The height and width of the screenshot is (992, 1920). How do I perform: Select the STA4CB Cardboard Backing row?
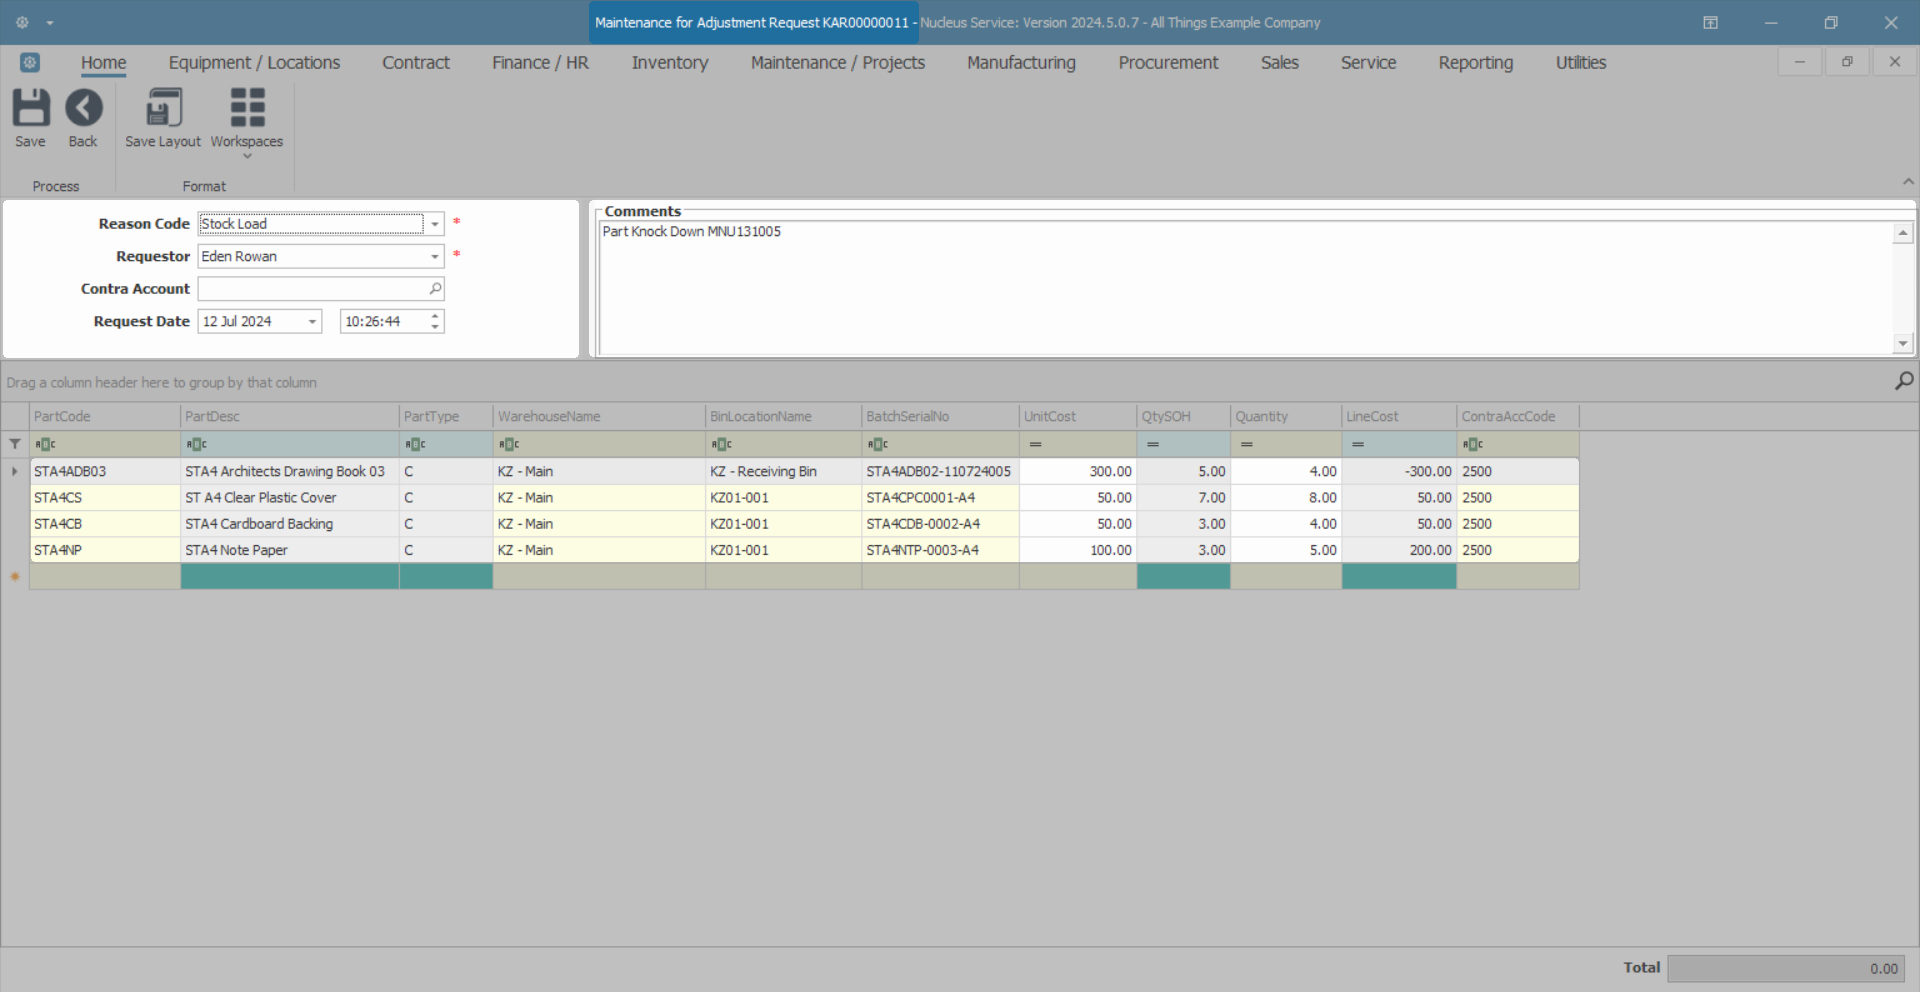804,524
